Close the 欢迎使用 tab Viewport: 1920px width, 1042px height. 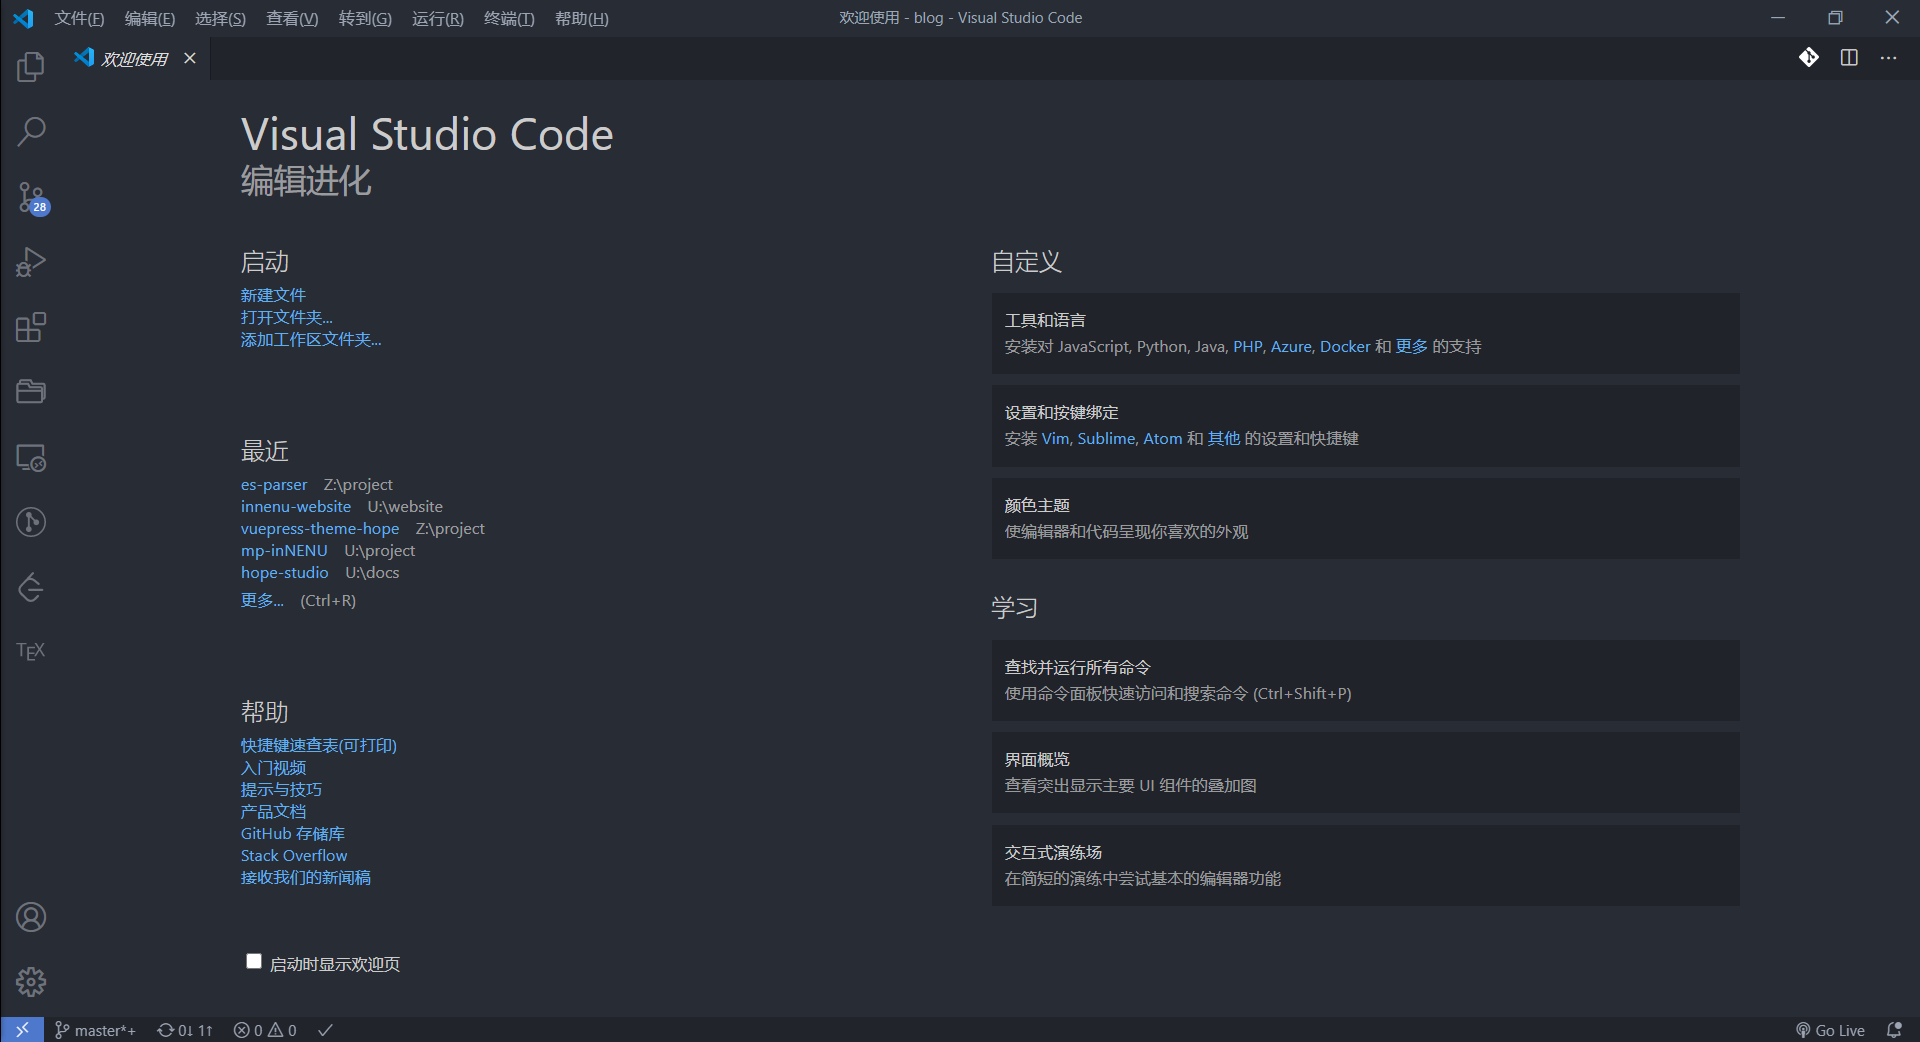[190, 58]
